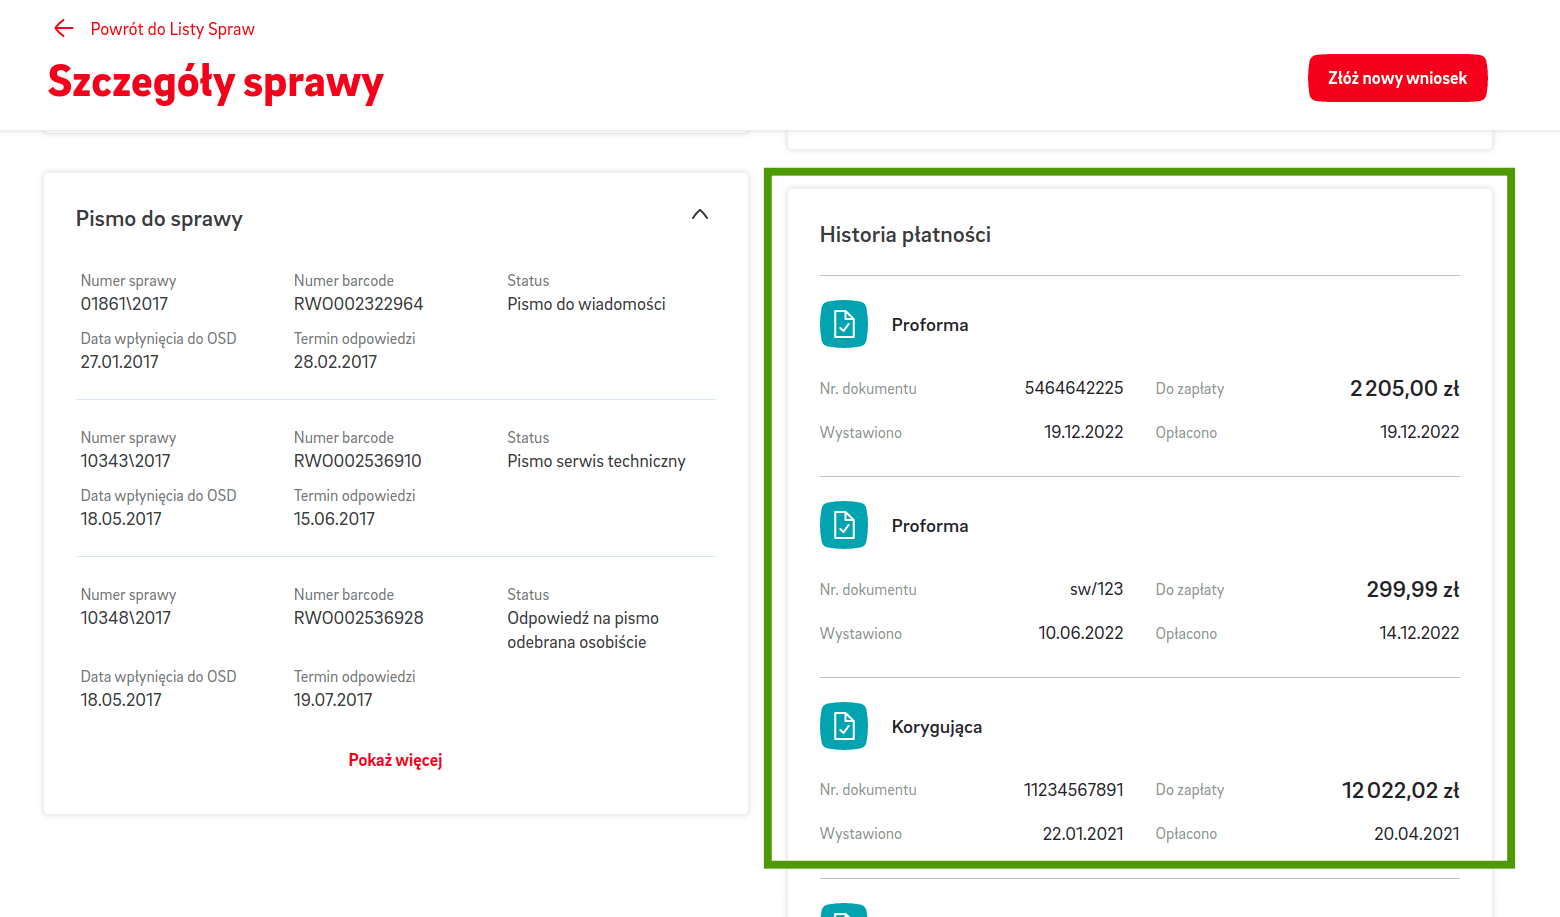Select document number 11234567891
Viewport: 1560px width, 917px height.
pyautogui.click(x=1073, y=790)
